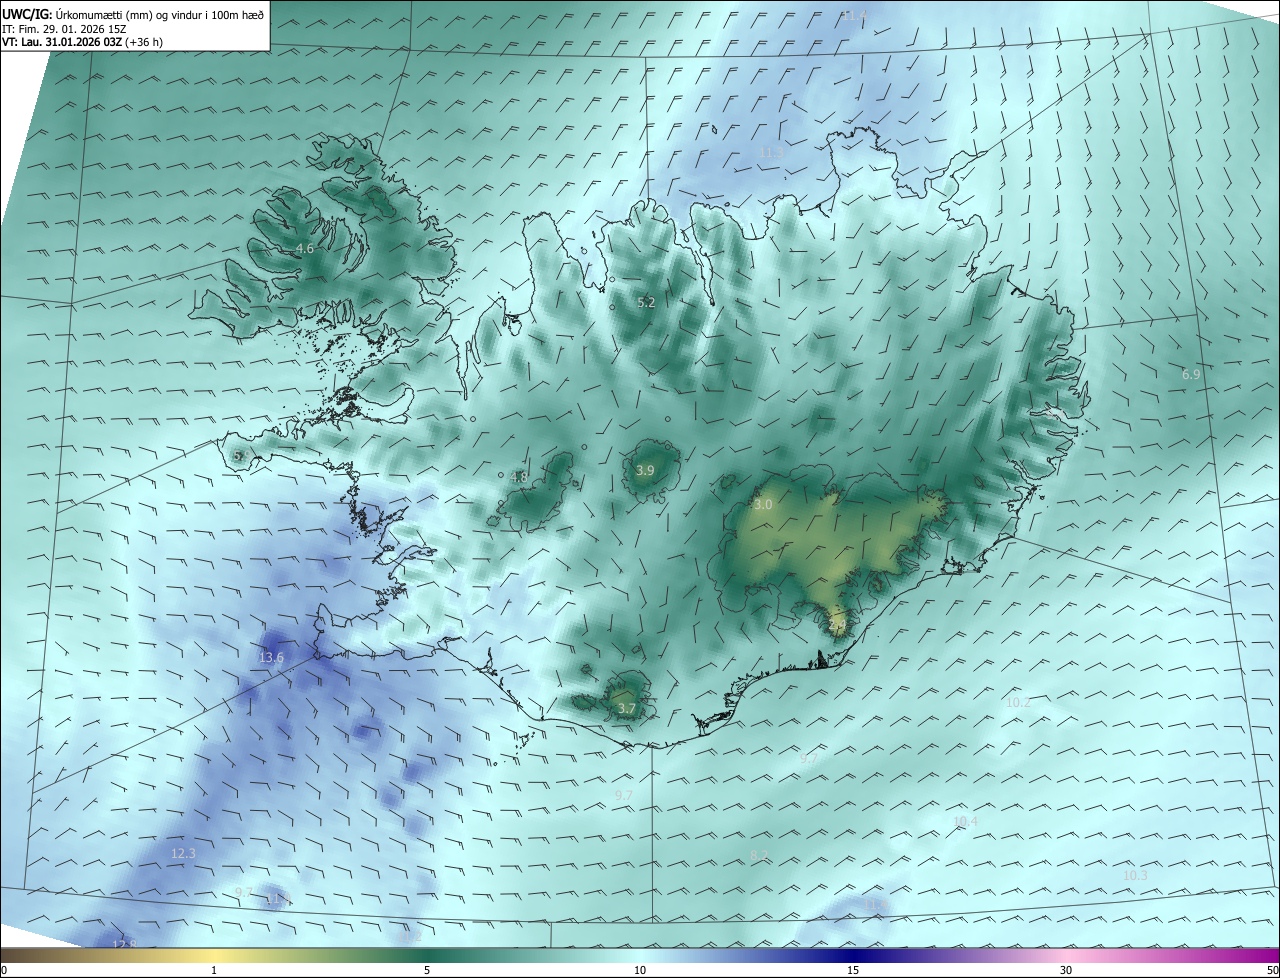Pick the 4.8 value label
1280x978 pixels.
click(519, 477)
